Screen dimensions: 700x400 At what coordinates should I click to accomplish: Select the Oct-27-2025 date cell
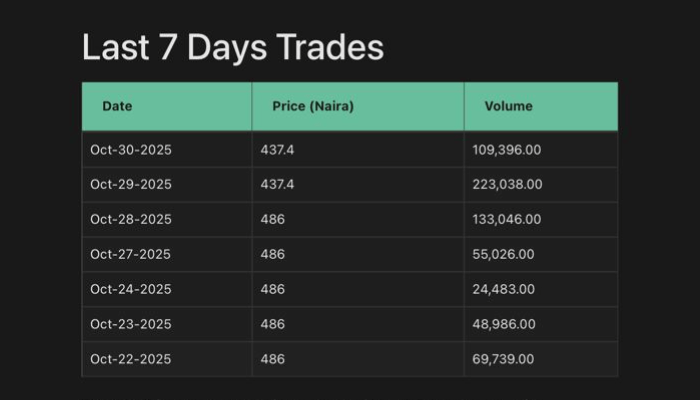[x=131, y=255]
